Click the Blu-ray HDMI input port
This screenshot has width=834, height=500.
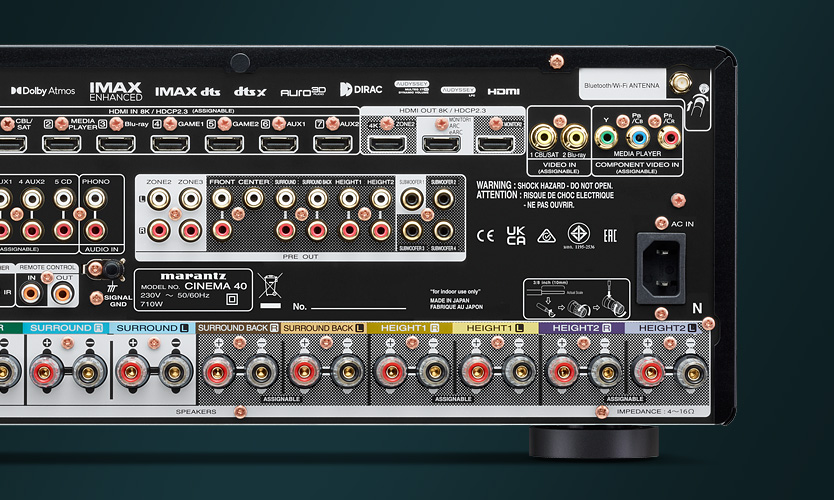pos(116,144)
